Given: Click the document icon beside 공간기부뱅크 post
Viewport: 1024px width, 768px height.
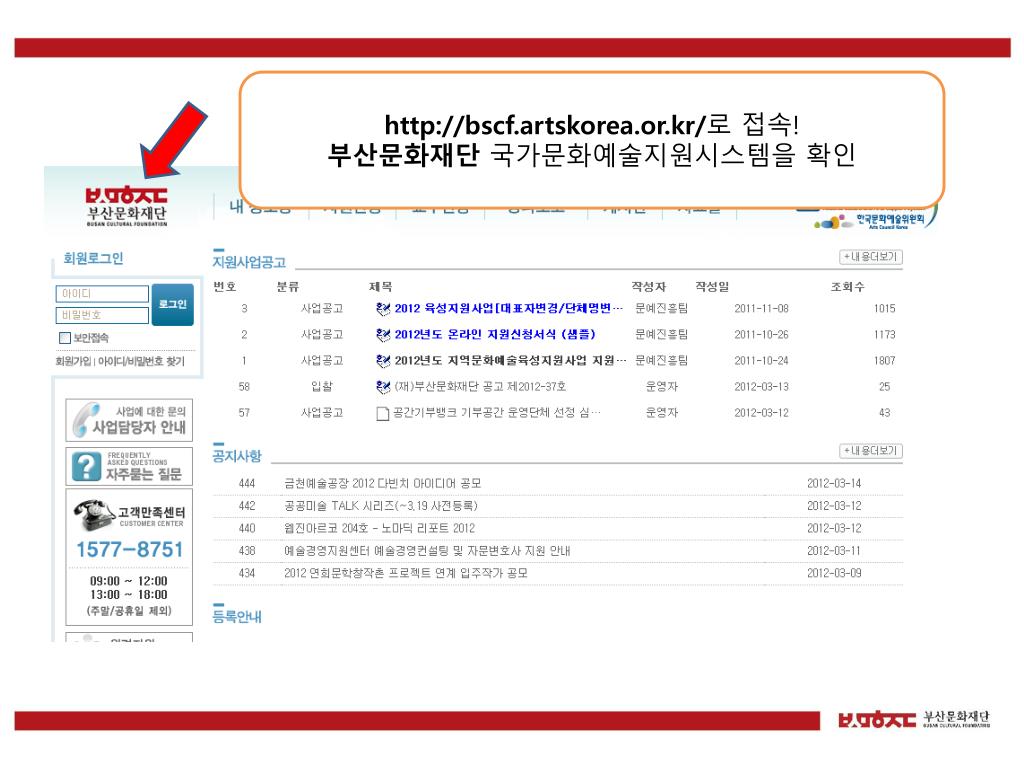Looking at the screenshot, I should [x=383, y=413].
